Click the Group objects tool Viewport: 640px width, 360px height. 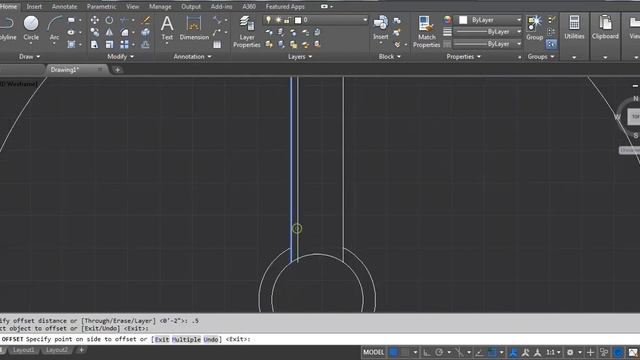tap(534, 28)
